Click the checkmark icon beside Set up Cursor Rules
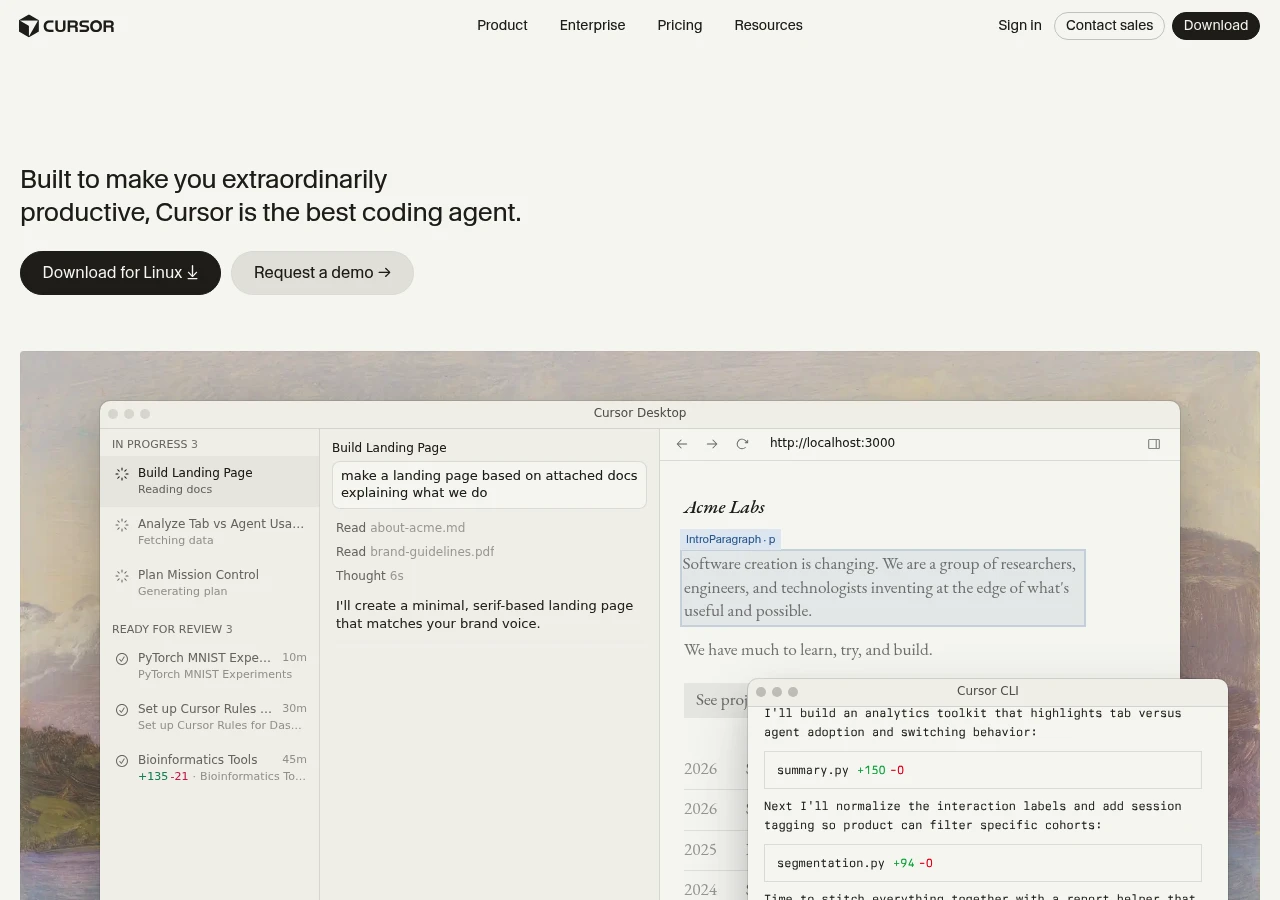Screen dimensions: 1280x900 tap(122, 710)
